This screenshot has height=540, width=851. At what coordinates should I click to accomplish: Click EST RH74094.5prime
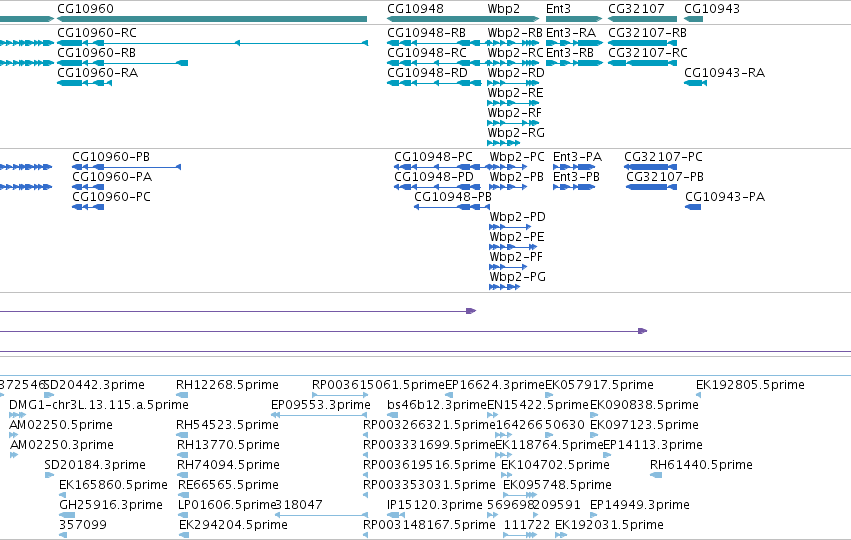click(x=228, y=466)
